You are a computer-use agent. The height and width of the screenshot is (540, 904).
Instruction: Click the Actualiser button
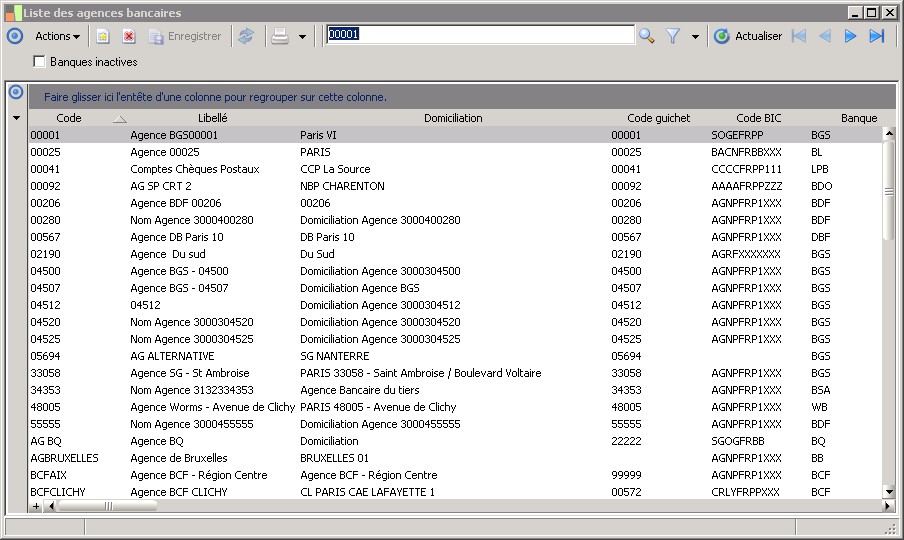[748, 36]
